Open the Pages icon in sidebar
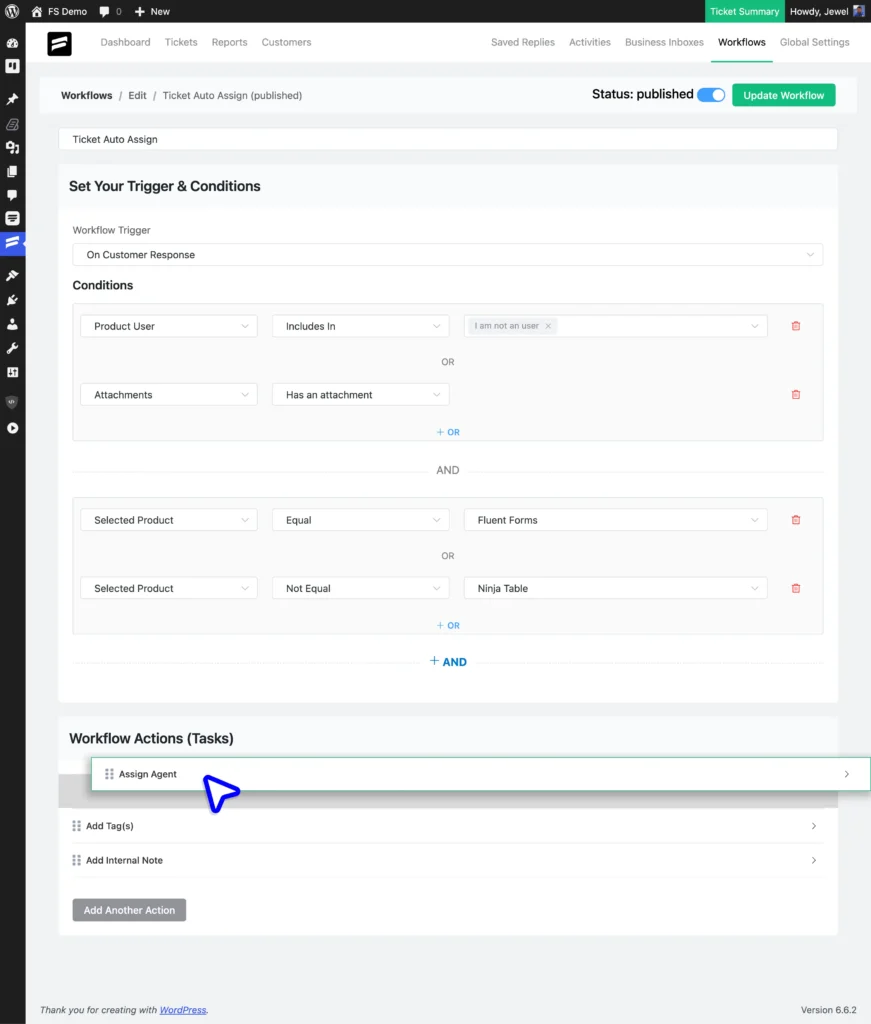 [x=12, y=171]
